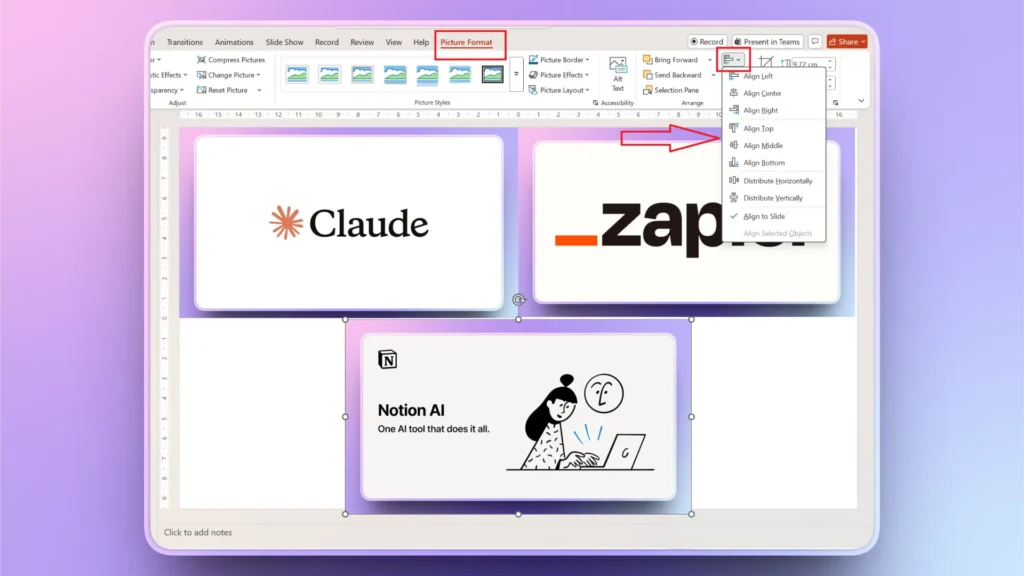Click Present in Teams
Screen dimensions: 1024x576
(767, 42)
